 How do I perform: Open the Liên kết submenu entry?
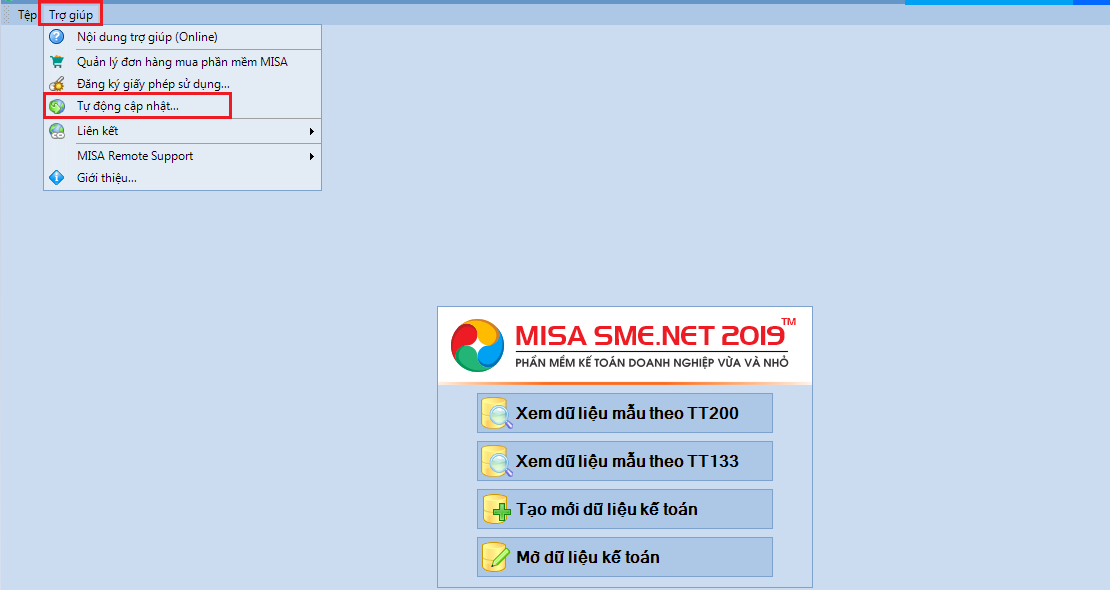[x=183, y=131]
